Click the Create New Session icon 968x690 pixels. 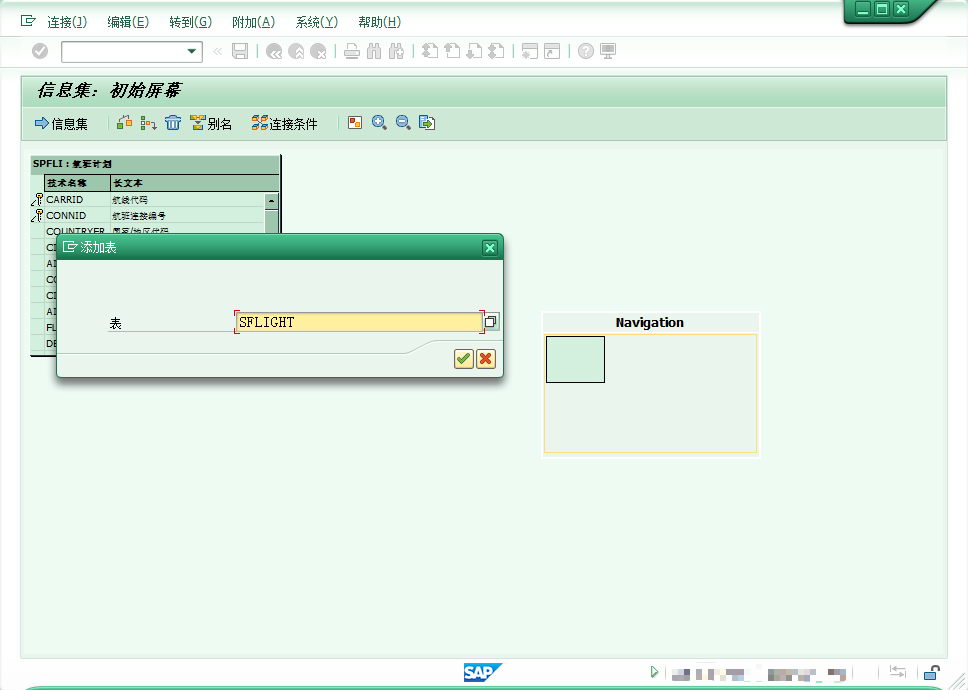(x=530, y=51)
